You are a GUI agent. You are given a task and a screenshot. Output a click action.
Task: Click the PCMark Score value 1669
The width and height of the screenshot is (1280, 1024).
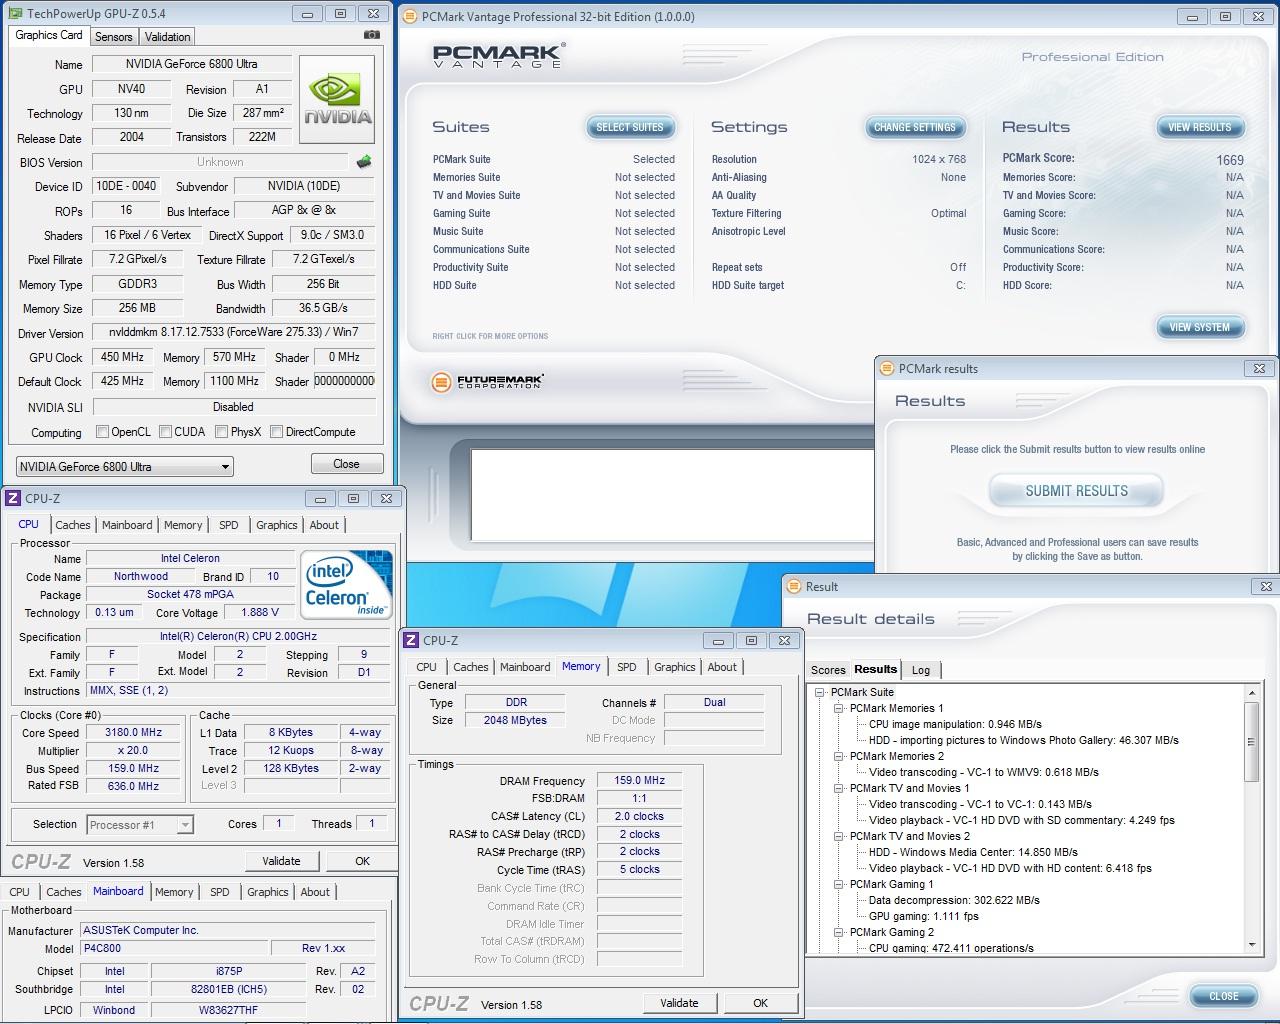[1230, 160]
